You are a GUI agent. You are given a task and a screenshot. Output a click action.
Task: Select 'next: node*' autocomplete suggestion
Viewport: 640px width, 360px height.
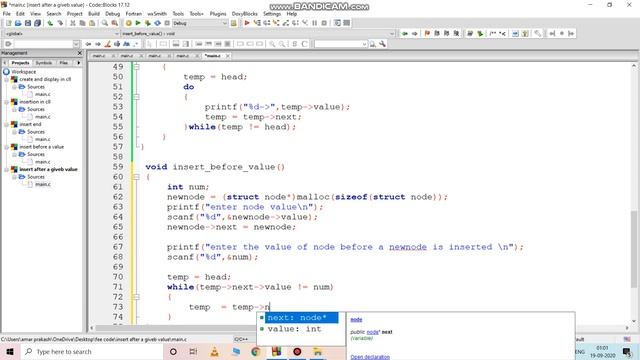click(x=301, y=318)
